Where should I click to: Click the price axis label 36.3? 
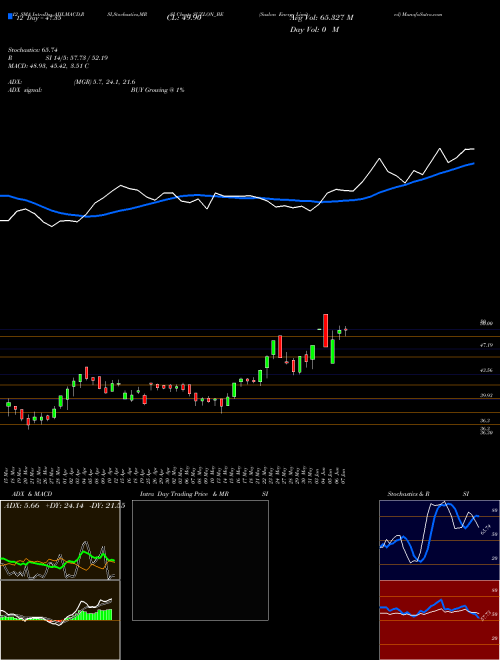(x=485, y=420)
